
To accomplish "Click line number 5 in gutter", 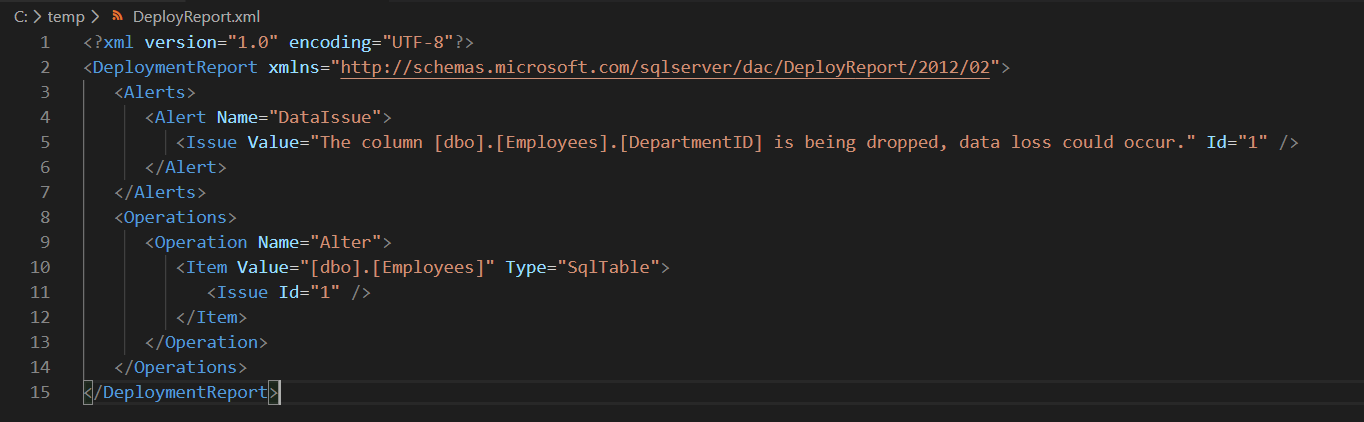I will (44, 142).
